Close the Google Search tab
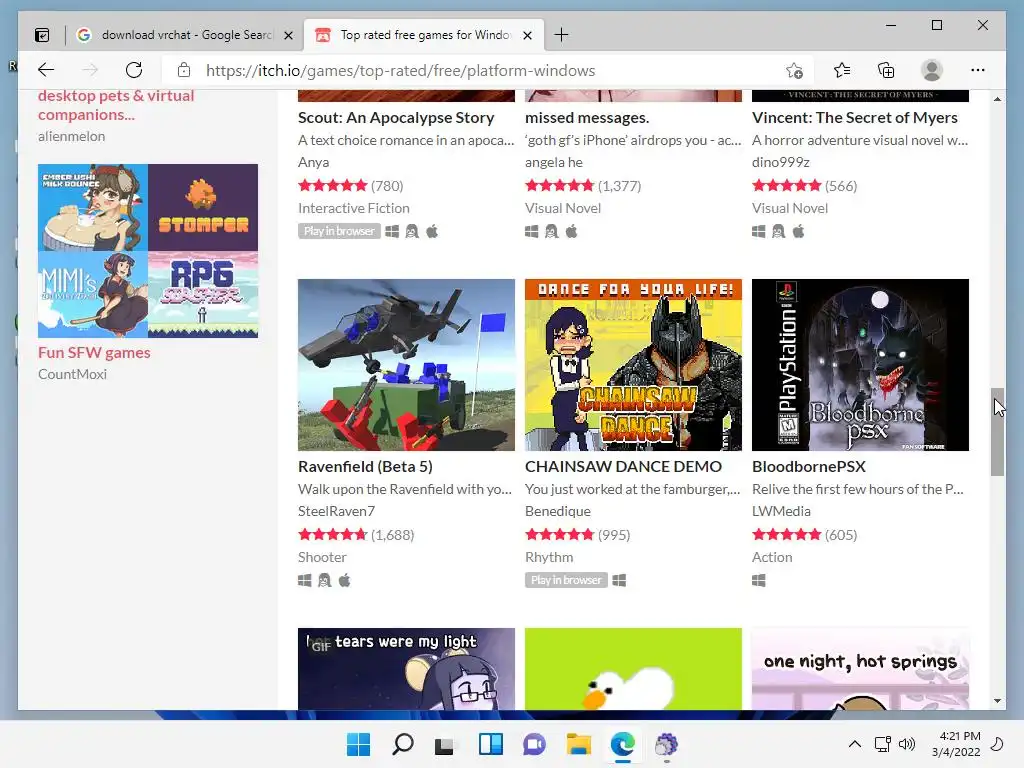Viewport: 1024px width, 768px height. click(x=288, y=35)
